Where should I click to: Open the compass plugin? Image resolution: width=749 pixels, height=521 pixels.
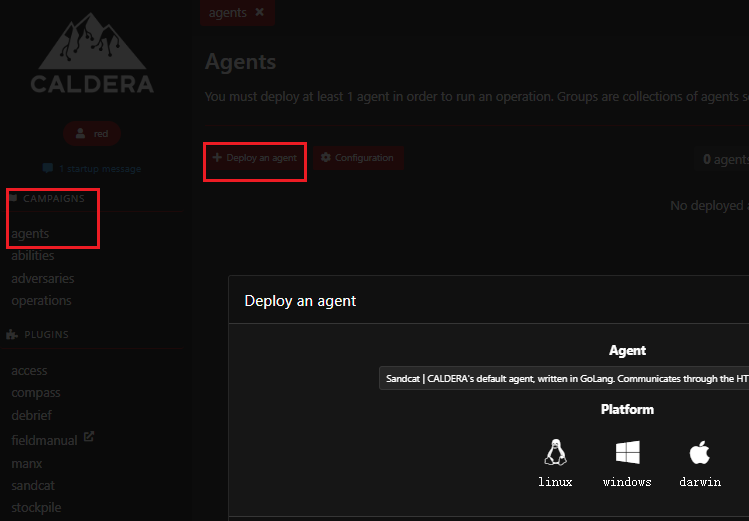[x=36, y=393]
